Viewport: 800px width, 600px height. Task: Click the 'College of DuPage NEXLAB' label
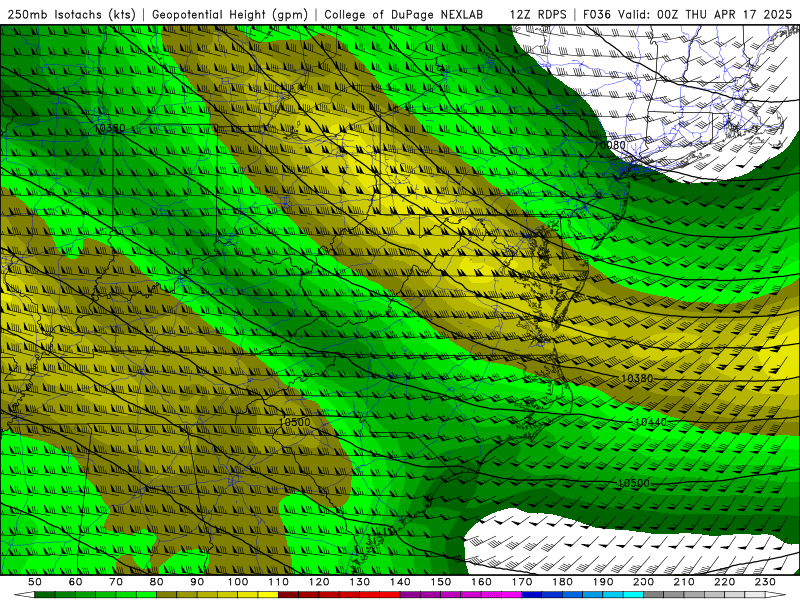pyautogui.click(x=404, y=14)
